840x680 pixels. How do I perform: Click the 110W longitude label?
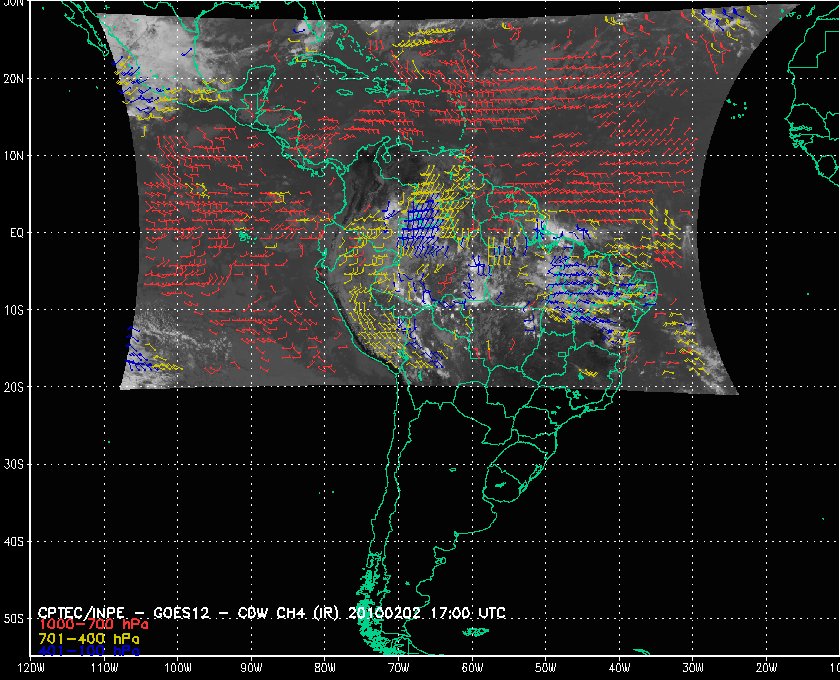pos(104,668)
